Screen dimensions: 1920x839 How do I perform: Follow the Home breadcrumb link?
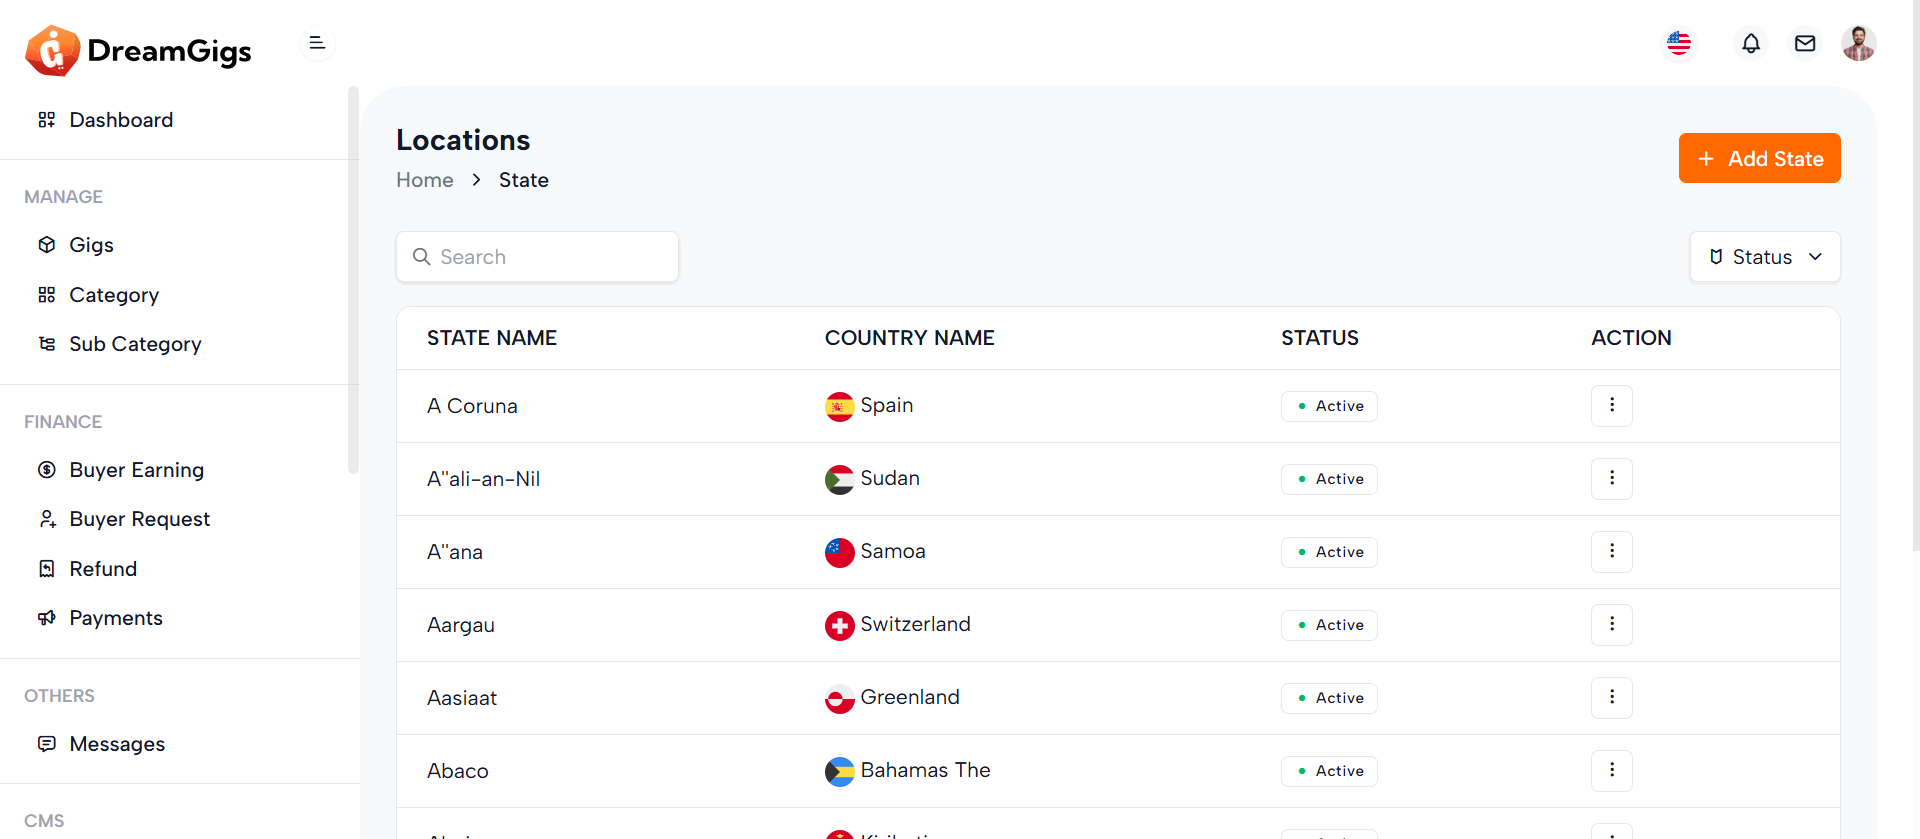point(424,180)
